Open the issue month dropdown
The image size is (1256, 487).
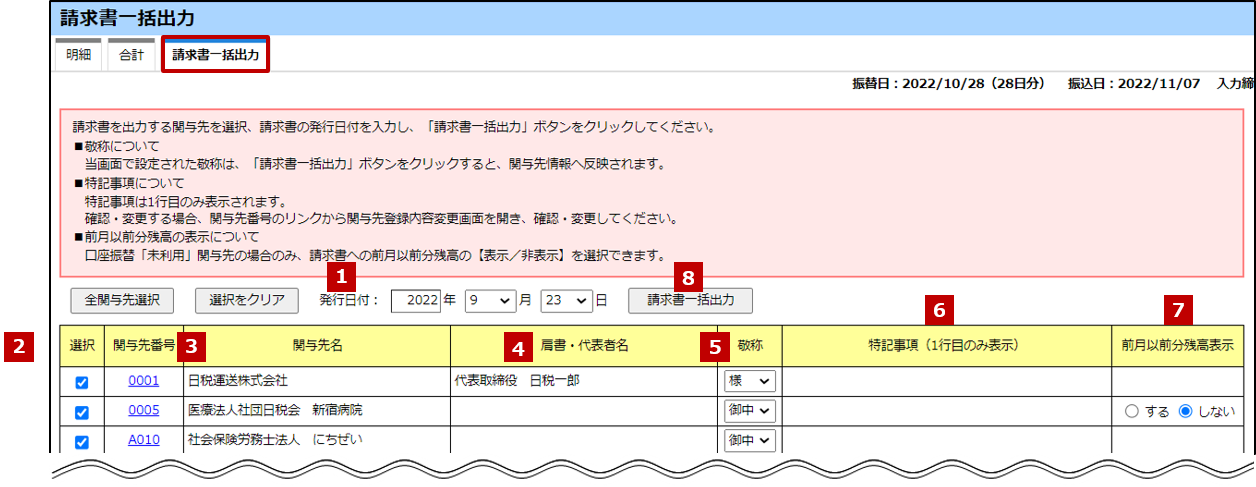490,300
